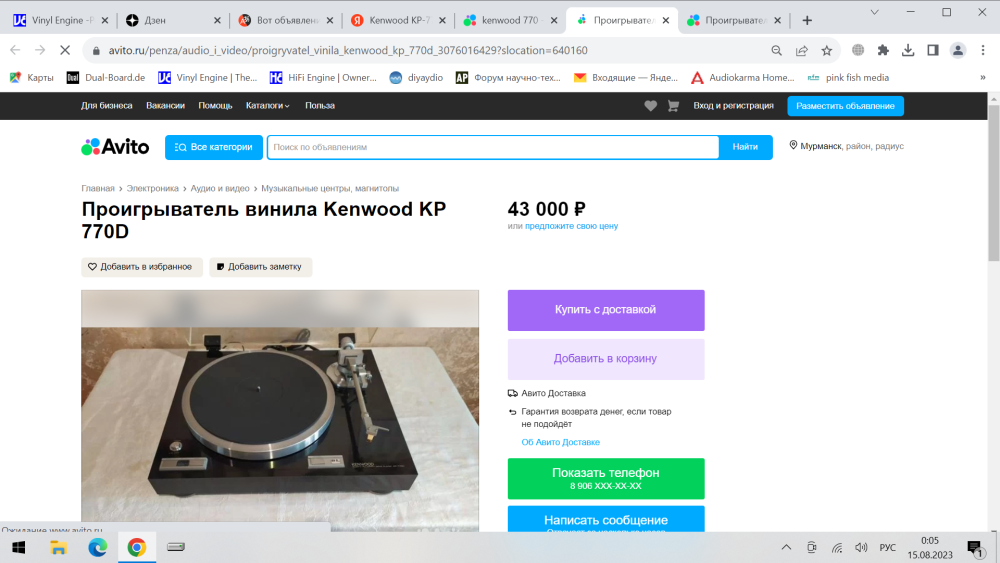Open the shopping cart icon

(x=673, y=106)
